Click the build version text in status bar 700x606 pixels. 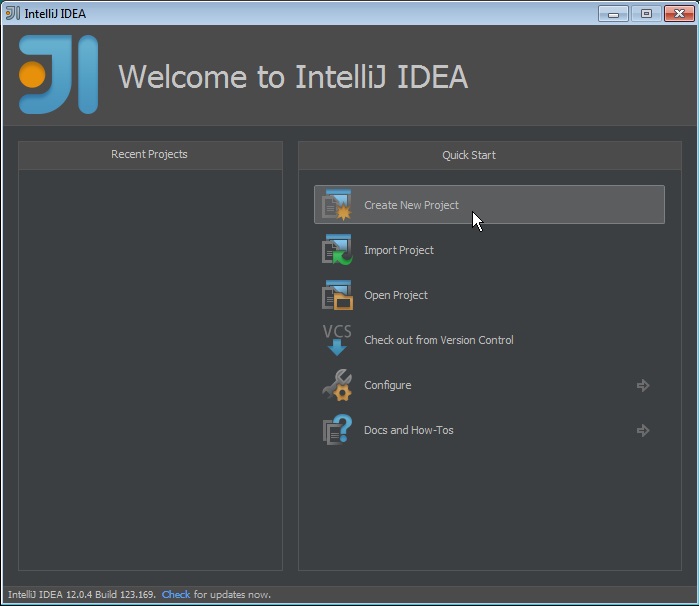click(82, 594)
